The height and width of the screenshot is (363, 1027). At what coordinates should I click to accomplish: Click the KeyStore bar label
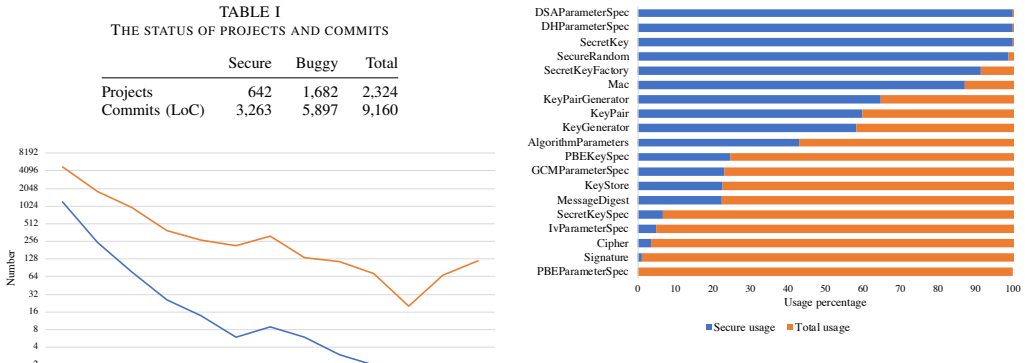tap(607, 185)
